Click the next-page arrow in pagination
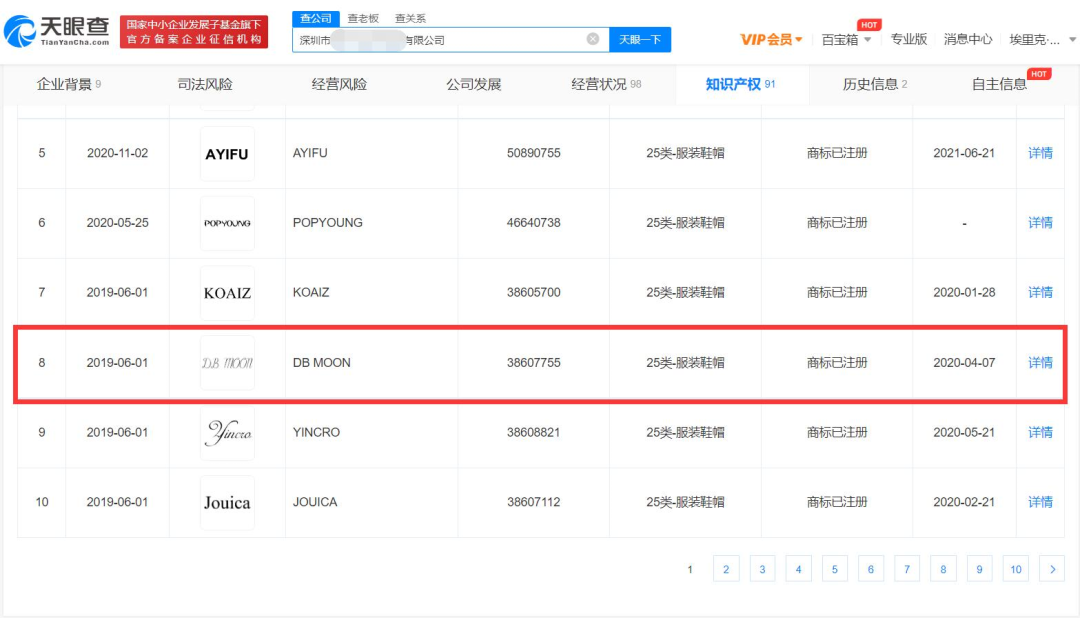 [1052, 568]
